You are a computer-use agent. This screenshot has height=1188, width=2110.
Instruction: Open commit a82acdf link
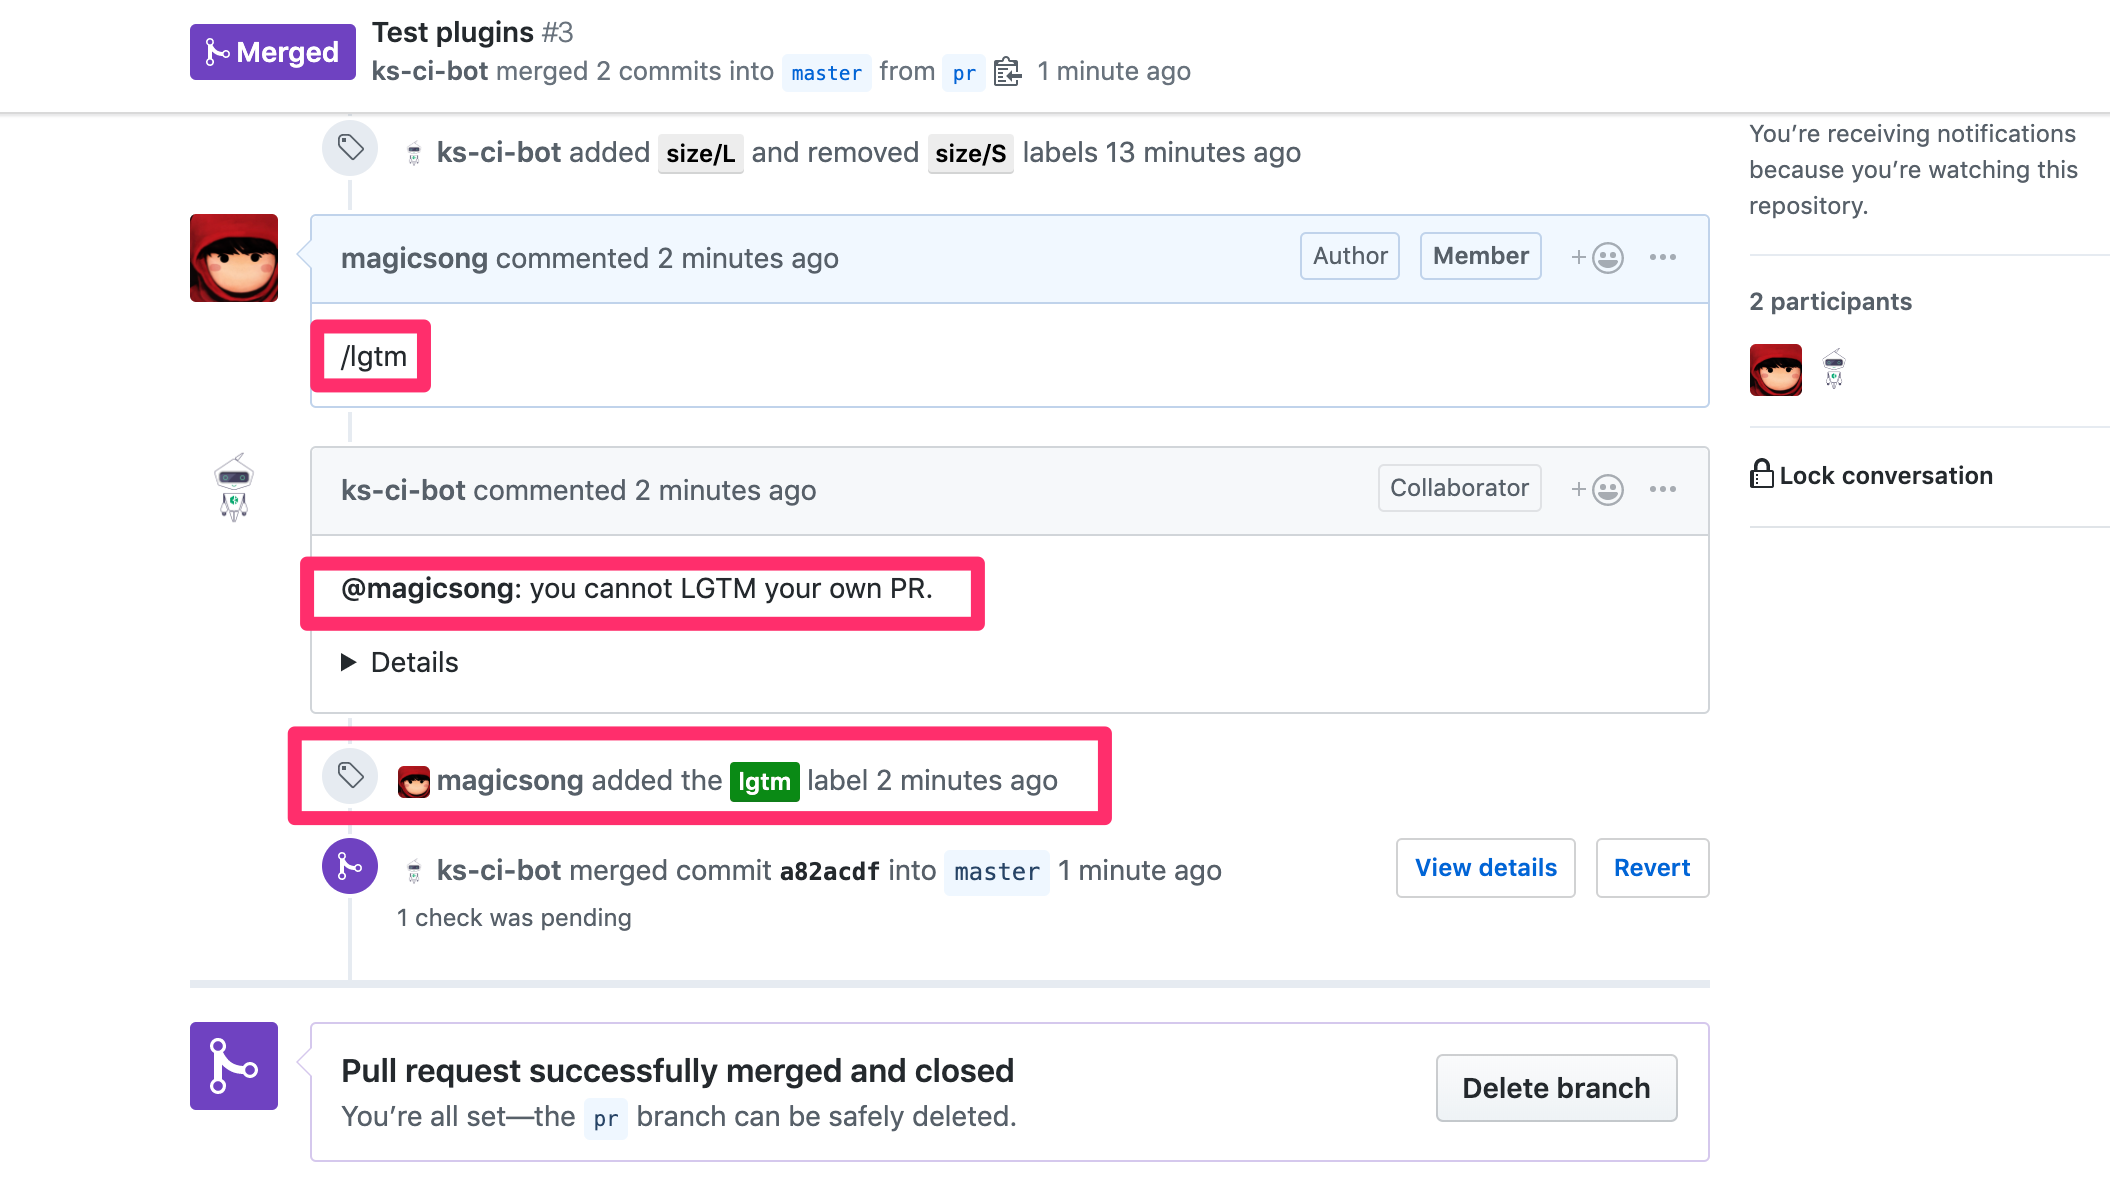pyautogui.click(x=829, y=871)
